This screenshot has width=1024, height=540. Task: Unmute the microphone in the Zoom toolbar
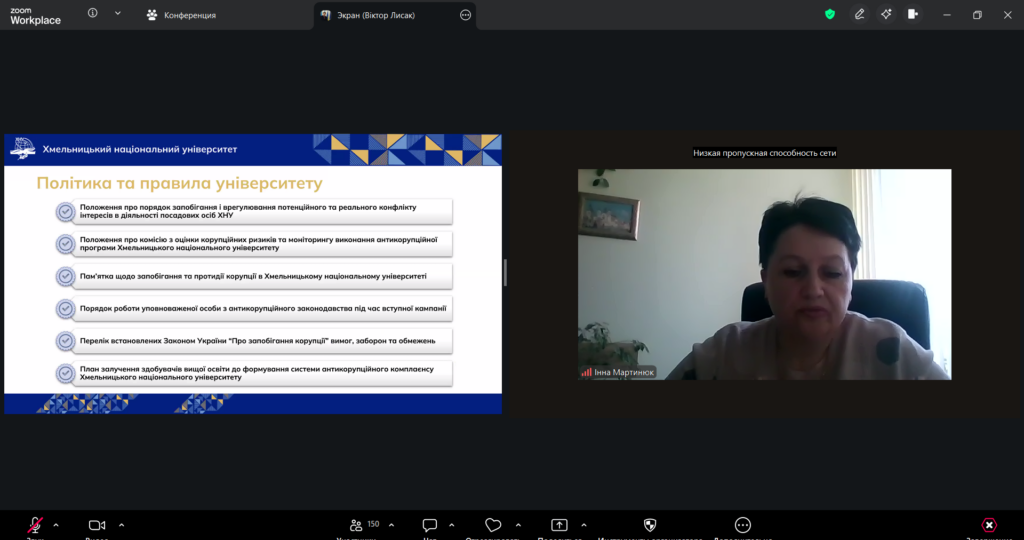coord(35,525)
